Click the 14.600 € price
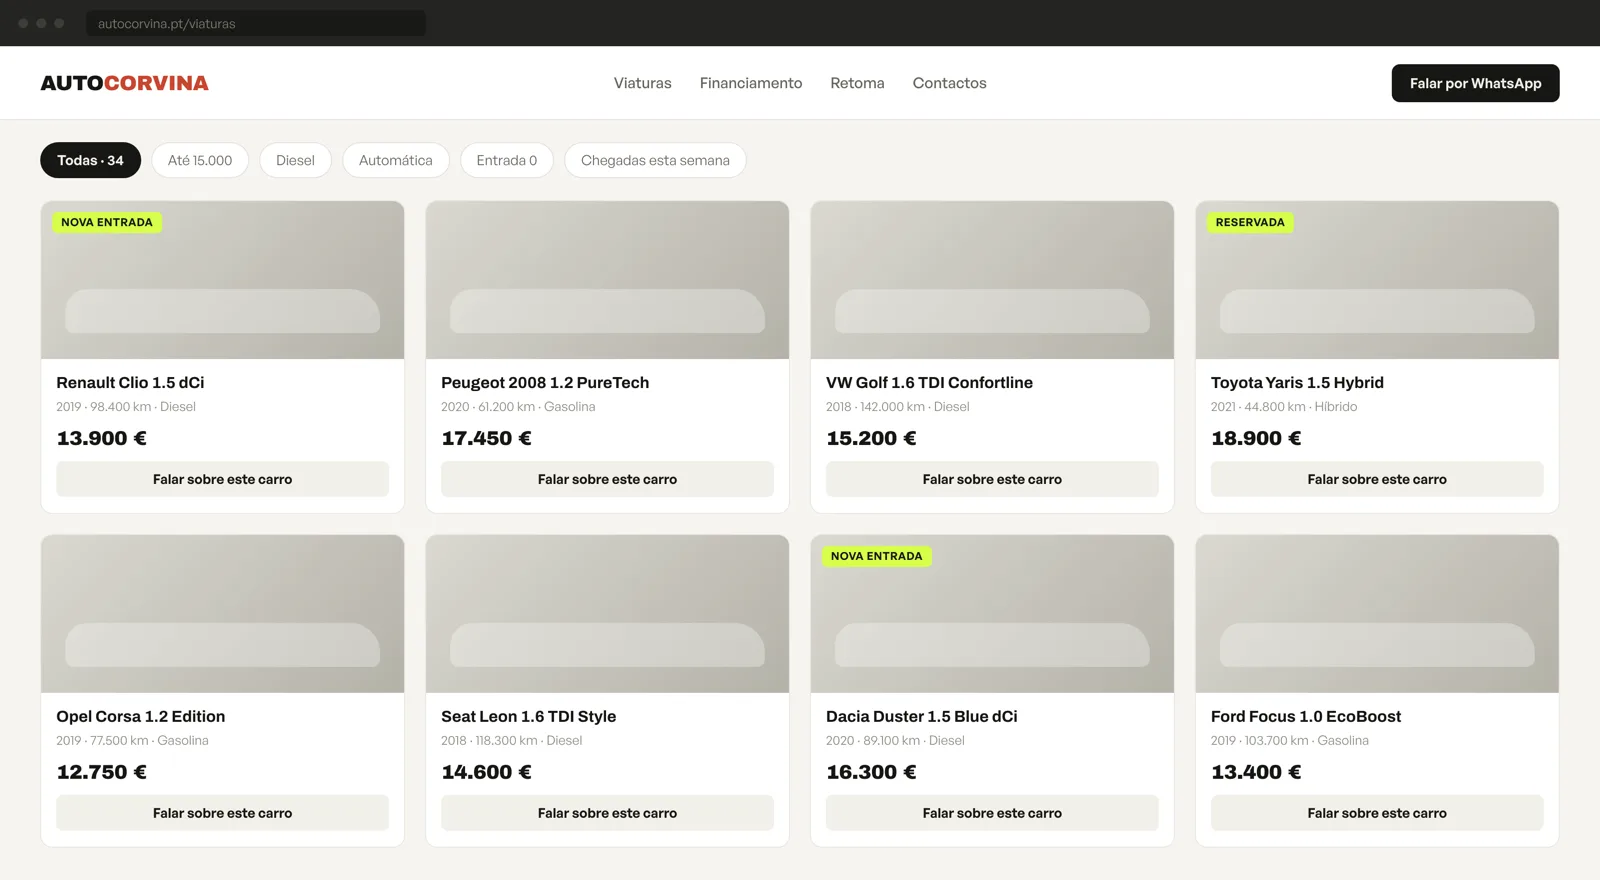 486,772
